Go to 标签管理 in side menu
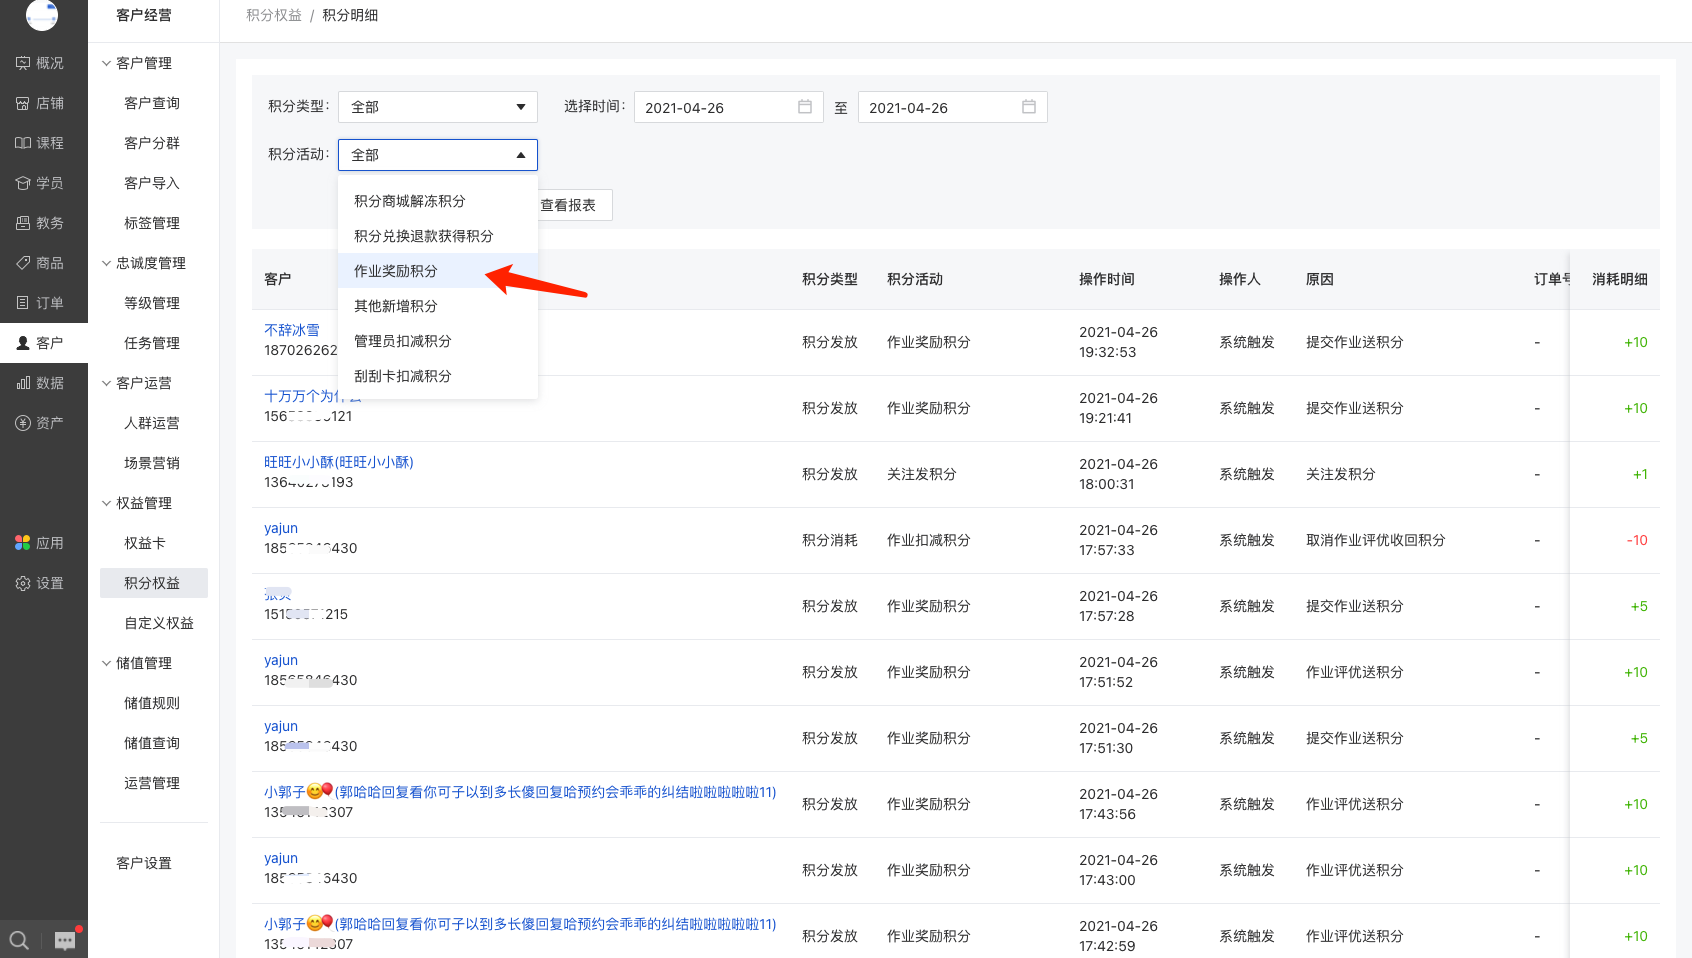This screenshot has width=1692, height=958. (x=152, y=223)
